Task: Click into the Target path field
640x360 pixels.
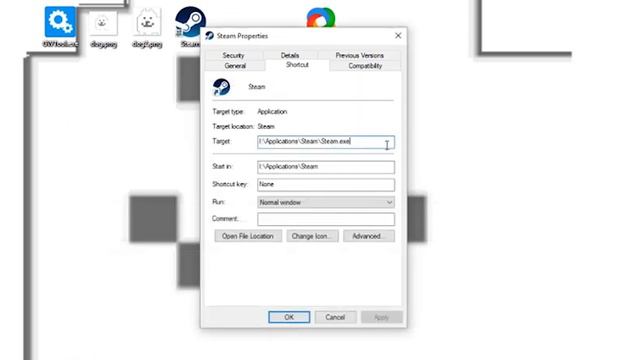Action: tap(326, 142)
